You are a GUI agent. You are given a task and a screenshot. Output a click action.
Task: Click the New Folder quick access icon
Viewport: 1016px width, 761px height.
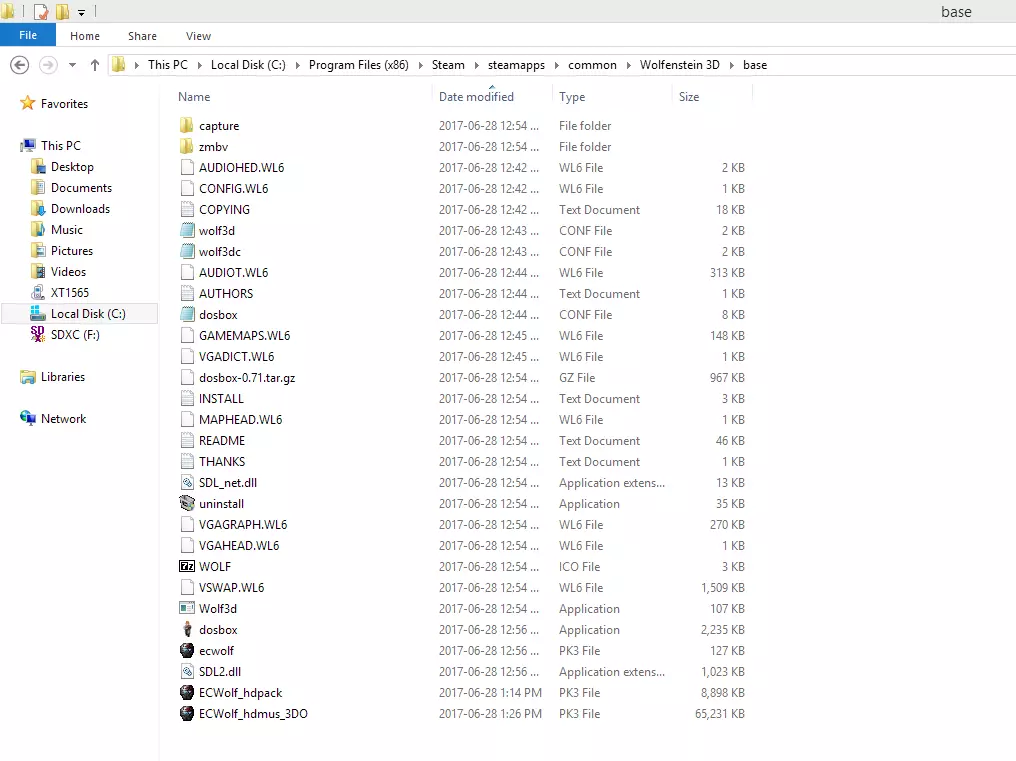click(62, 11)
